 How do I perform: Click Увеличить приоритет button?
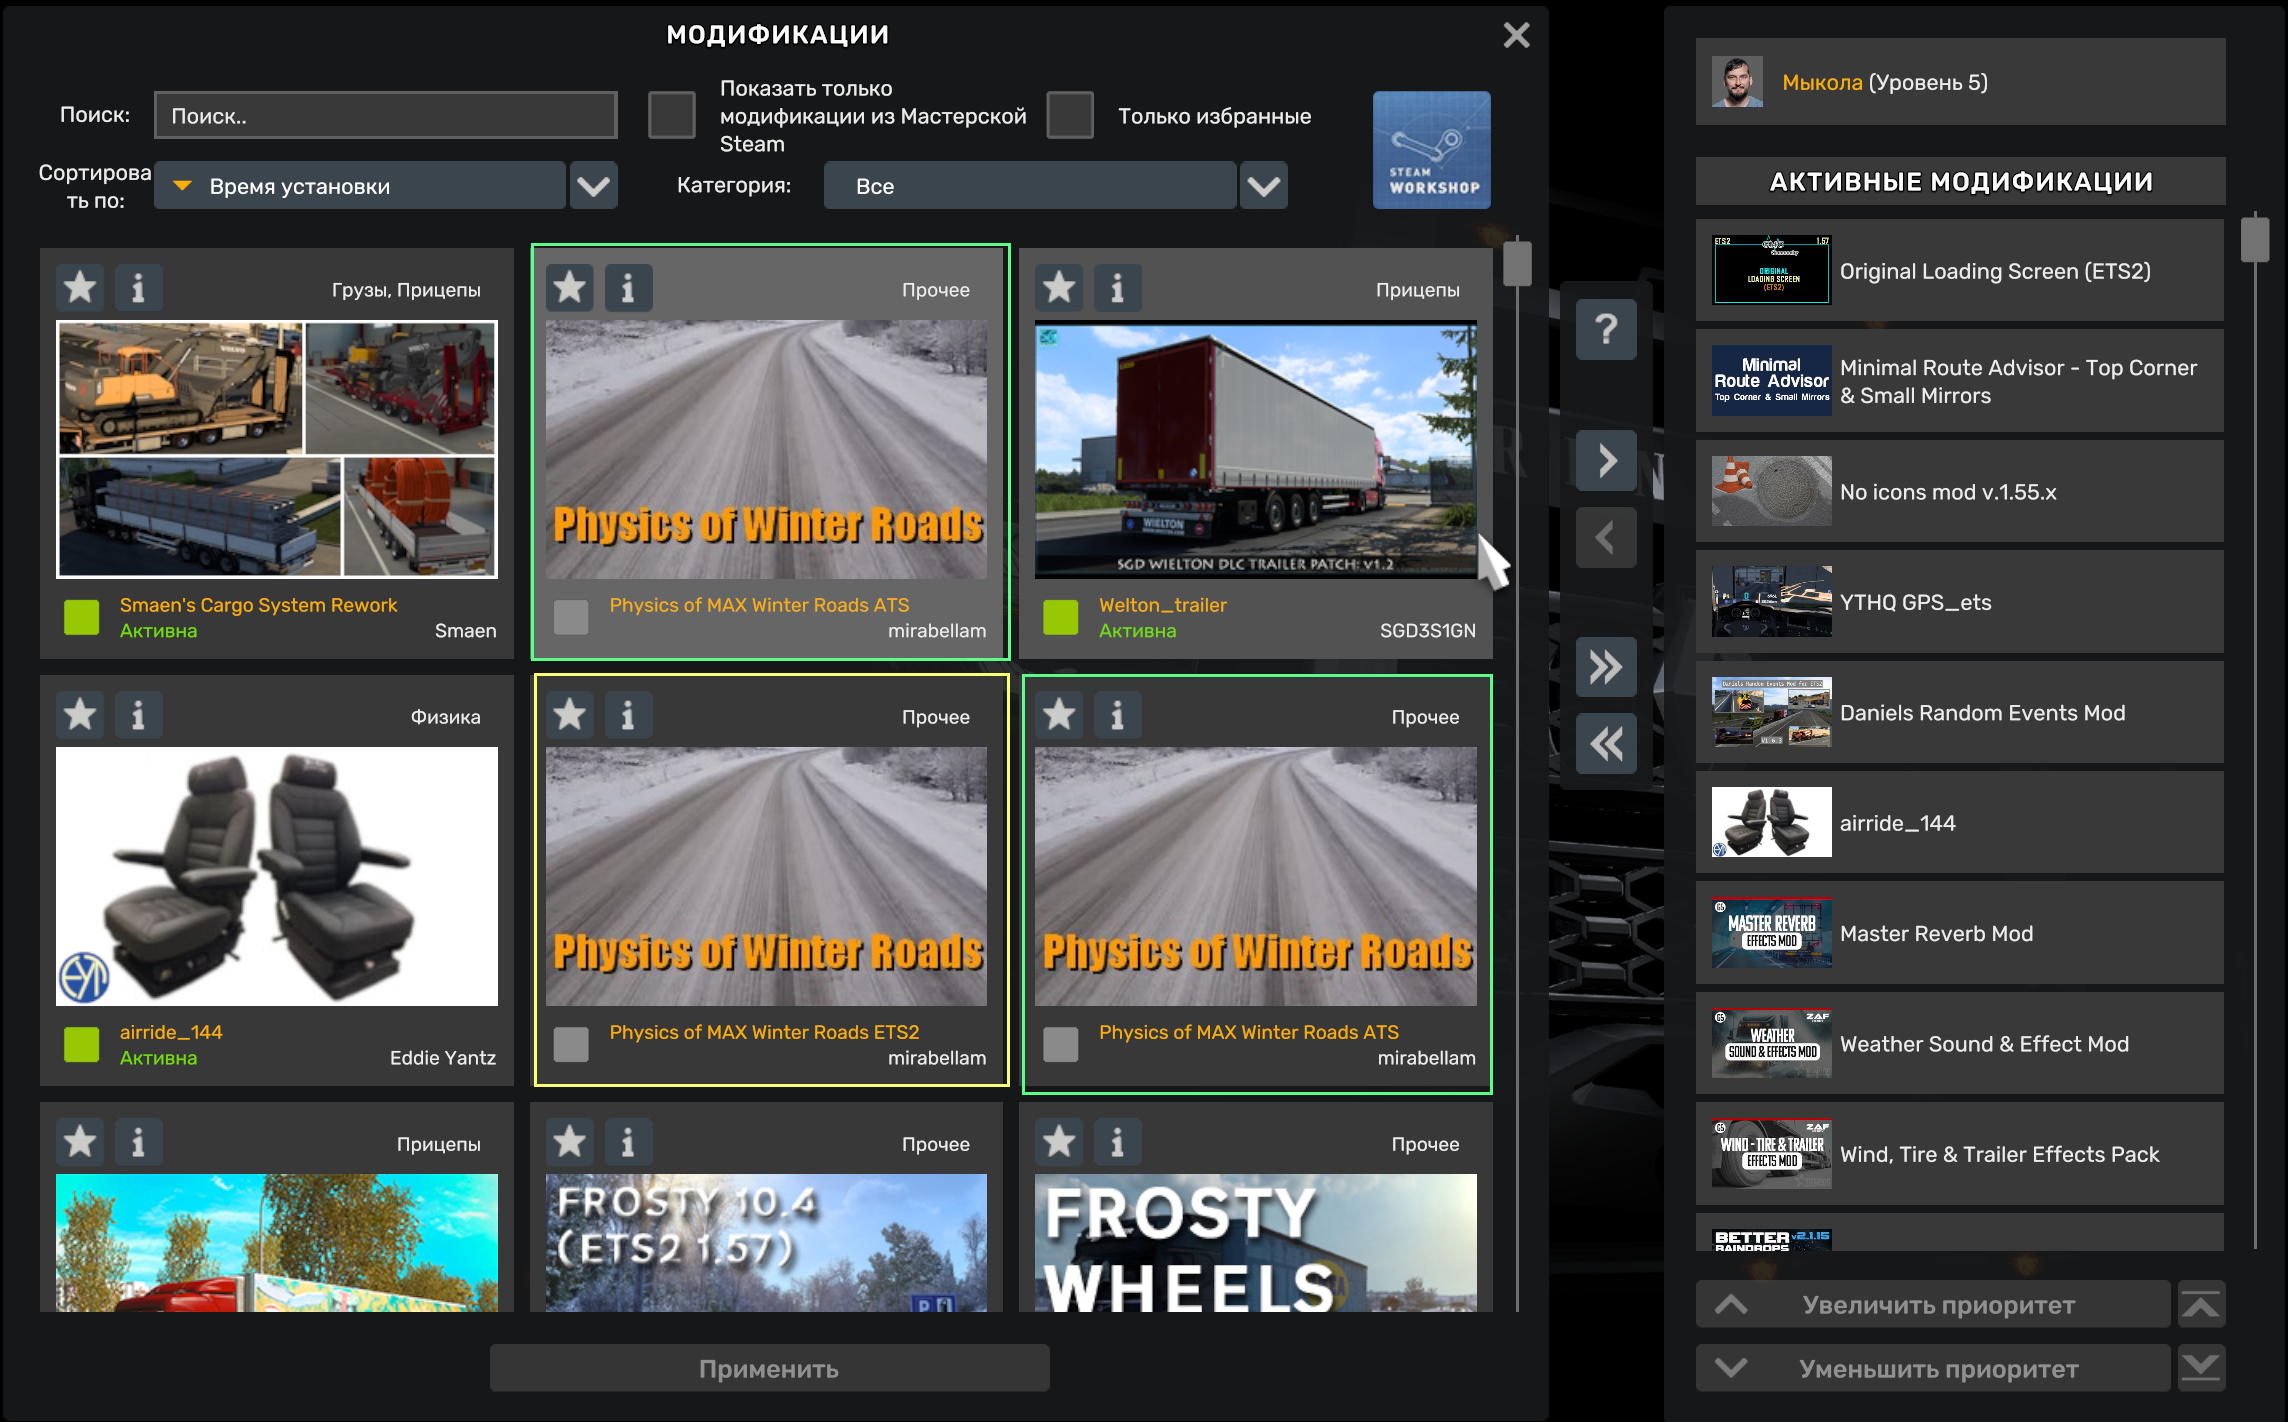(1933, 1304)
